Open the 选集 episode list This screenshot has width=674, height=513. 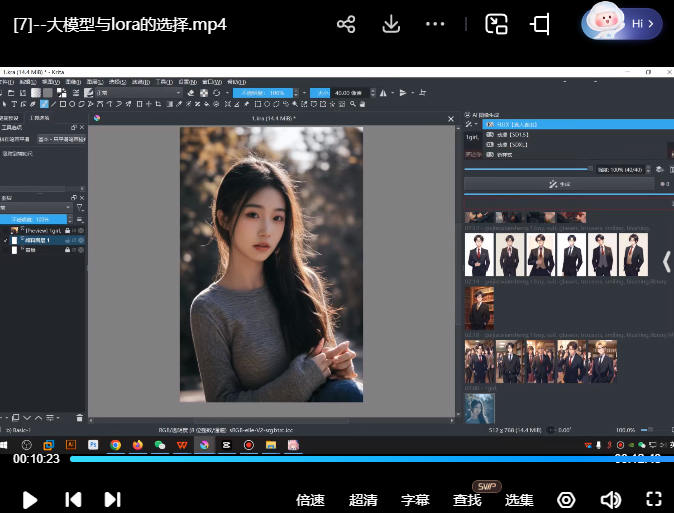519,500
